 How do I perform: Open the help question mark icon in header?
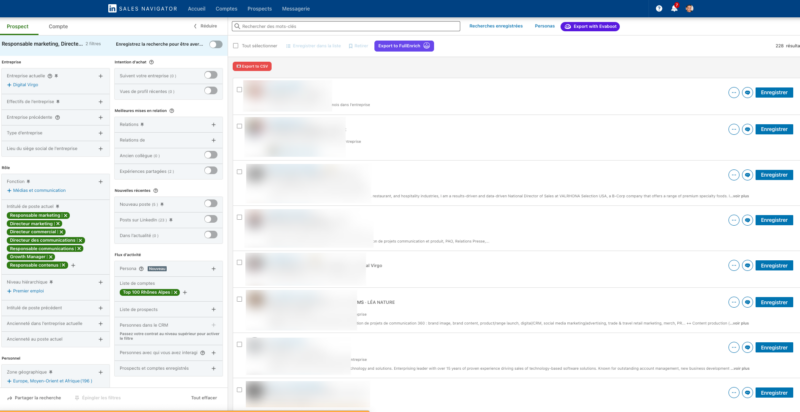point(659,9)
